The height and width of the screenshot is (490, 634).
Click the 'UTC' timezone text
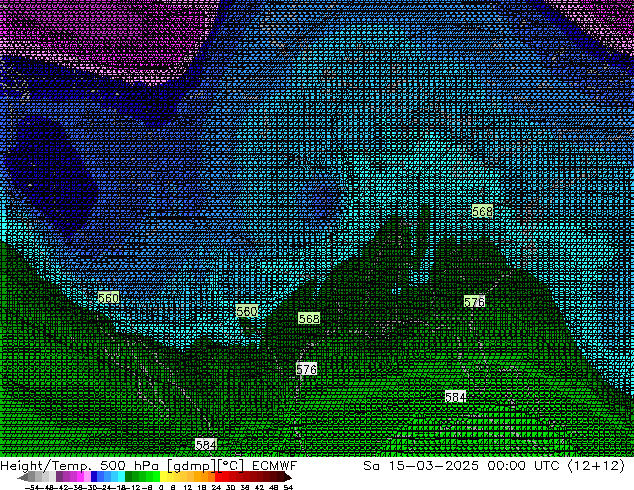click(547, 466)
